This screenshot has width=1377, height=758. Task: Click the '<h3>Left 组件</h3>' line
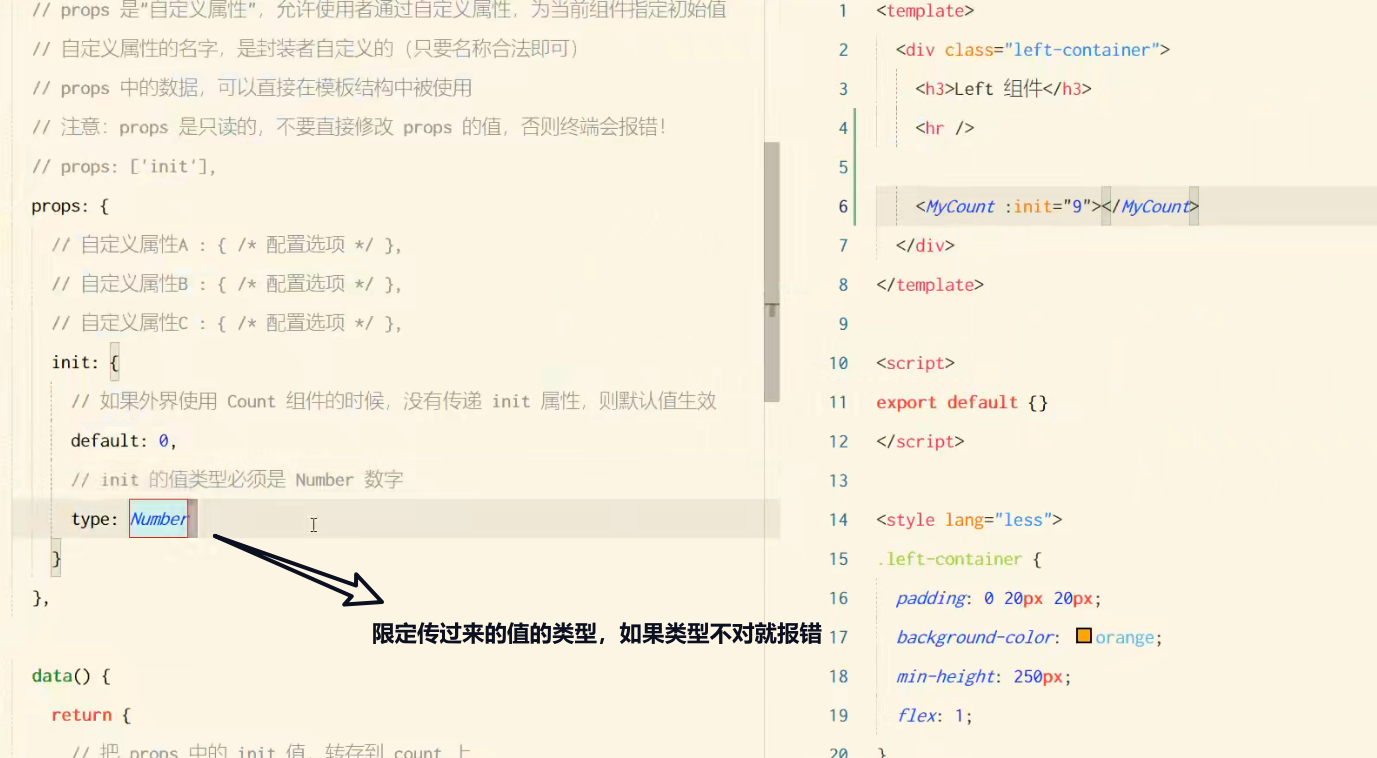click(x=1003, y=89)
